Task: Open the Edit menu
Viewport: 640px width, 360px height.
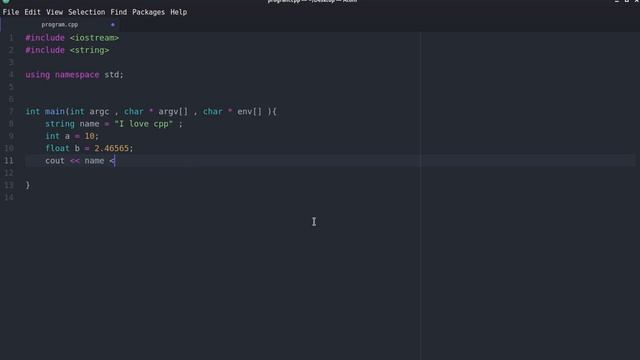Action: (32, 12)
